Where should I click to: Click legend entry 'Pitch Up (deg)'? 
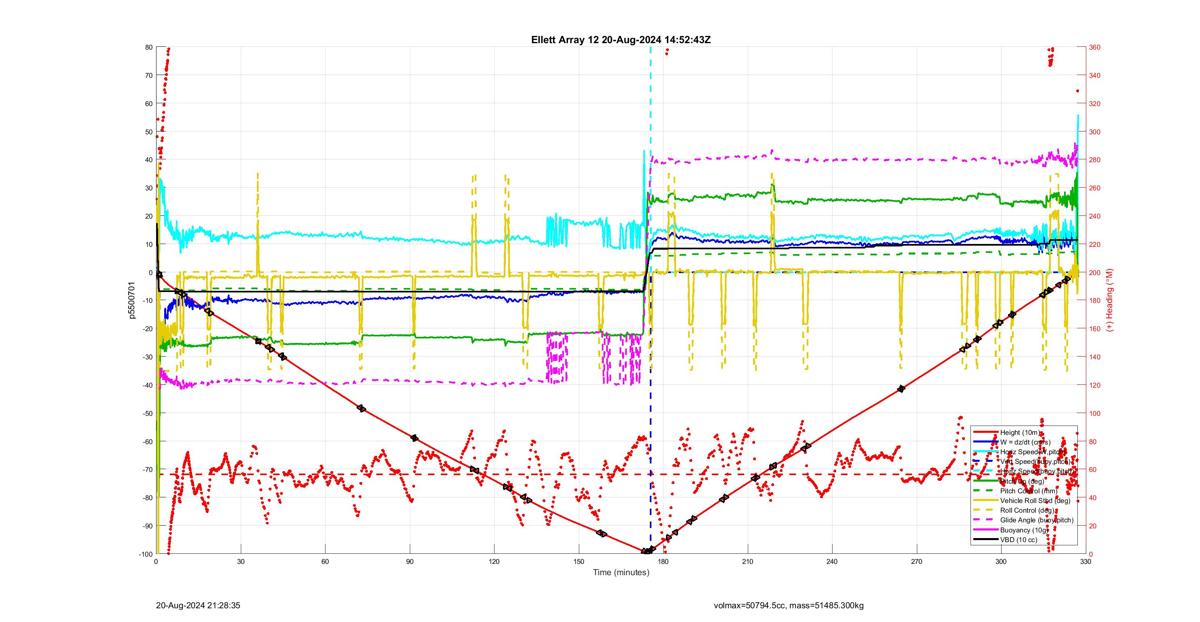tap(1022, 481)
